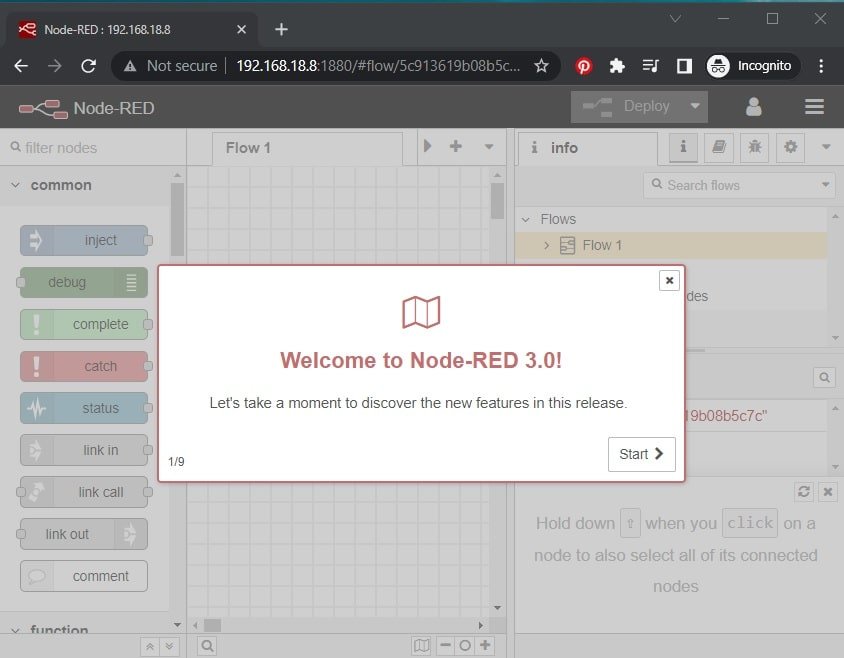Open the Chrome three-dot menu
The image size is (844, 658).
pos(821,66)
